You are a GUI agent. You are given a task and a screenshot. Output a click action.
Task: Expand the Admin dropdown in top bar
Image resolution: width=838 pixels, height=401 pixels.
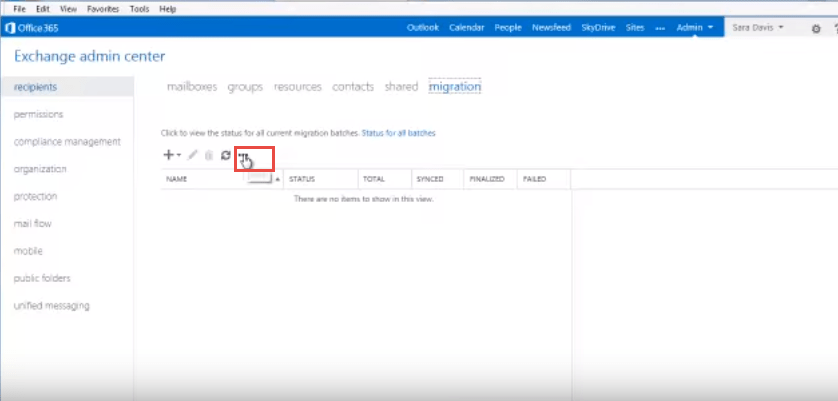695,27
